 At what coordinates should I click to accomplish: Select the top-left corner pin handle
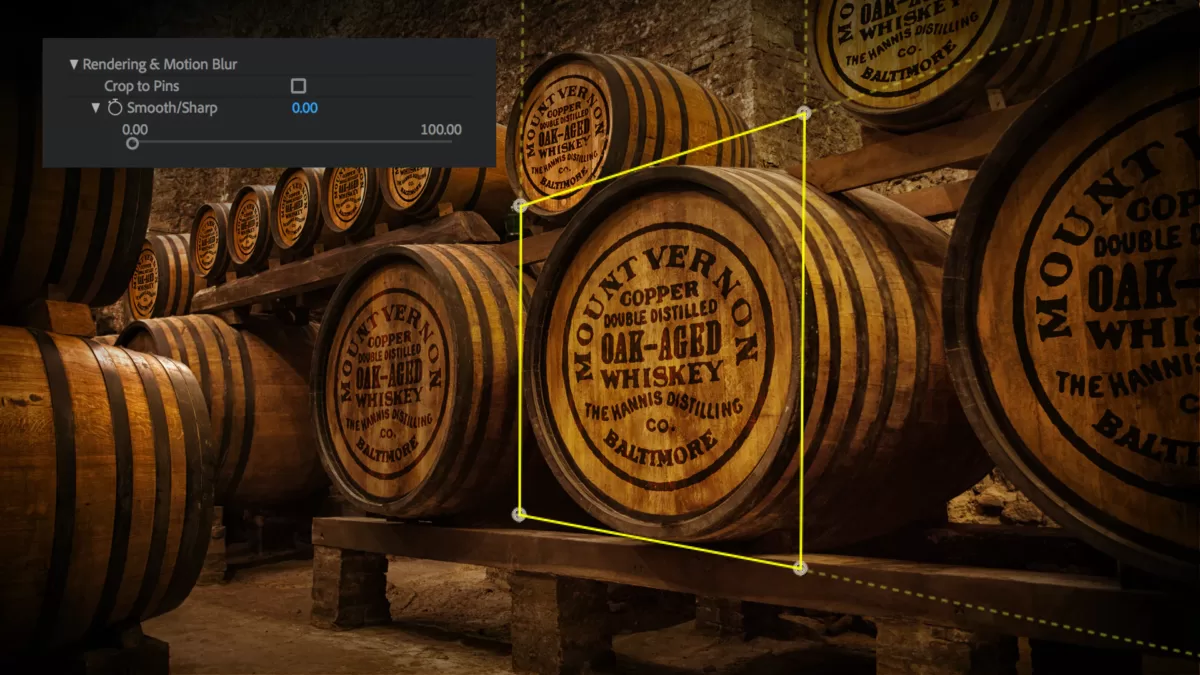[x=519, y=206]
